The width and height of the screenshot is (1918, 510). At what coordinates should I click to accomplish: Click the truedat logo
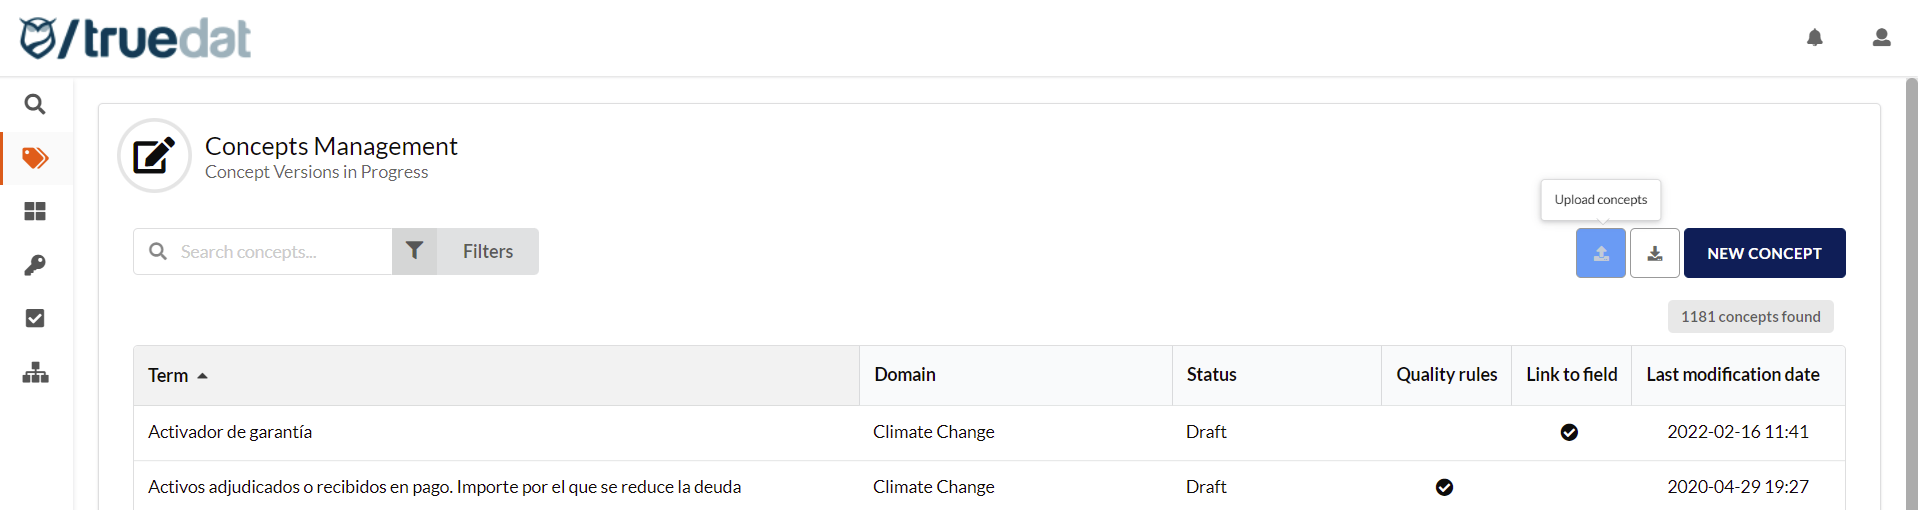coord(135,38)
